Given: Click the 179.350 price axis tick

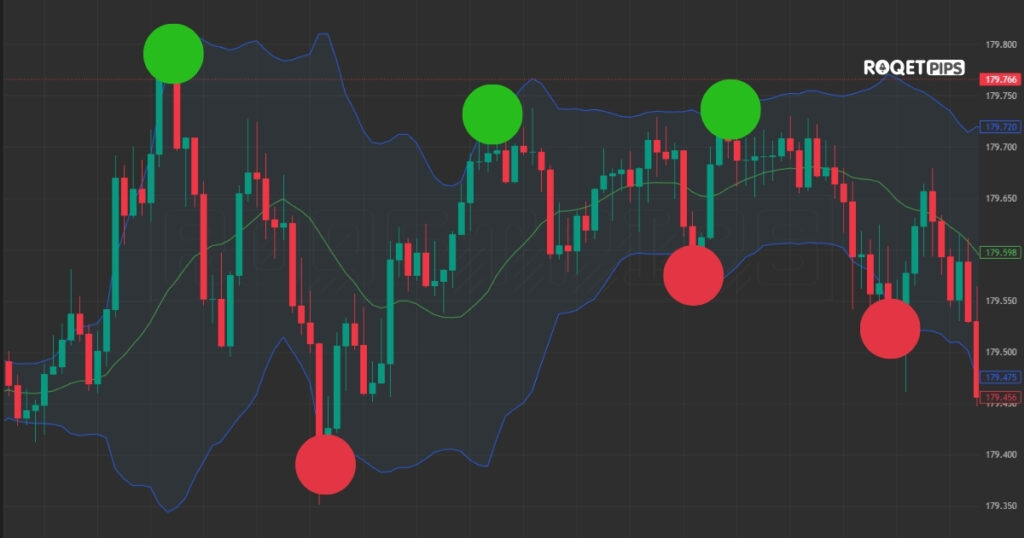Looking at the screenshot, I should [1000, 506].
